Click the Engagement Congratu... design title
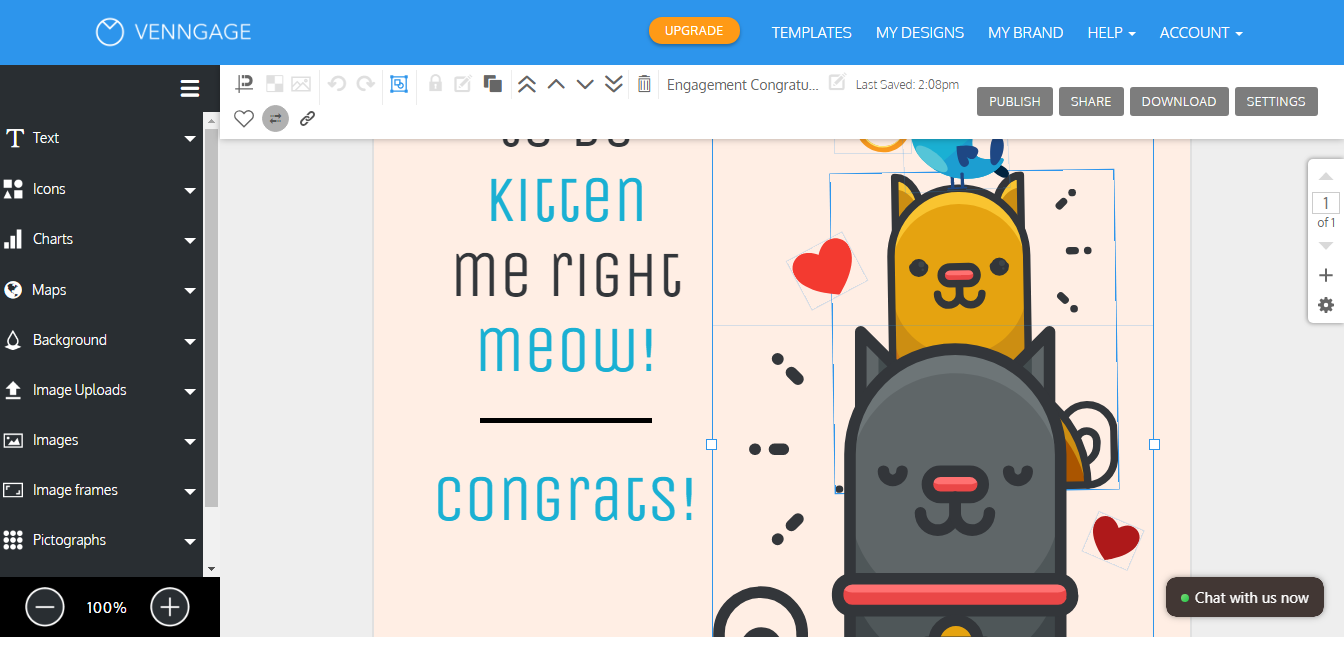 click(x=742, y=84)
